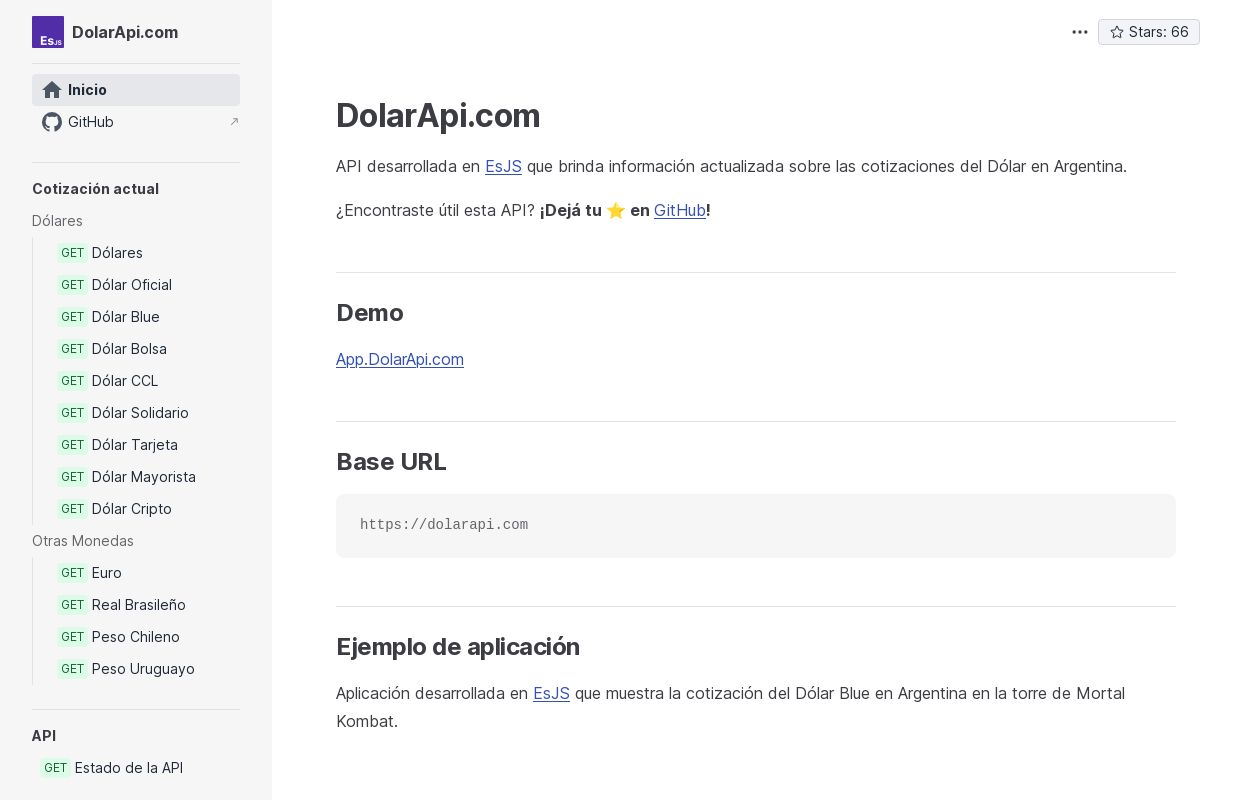Follow the EsJS link in the intro paragraph
Image resolution: width=1240 pixels, height=800 pixels.
pyautogui.click(x=503, y=166)
